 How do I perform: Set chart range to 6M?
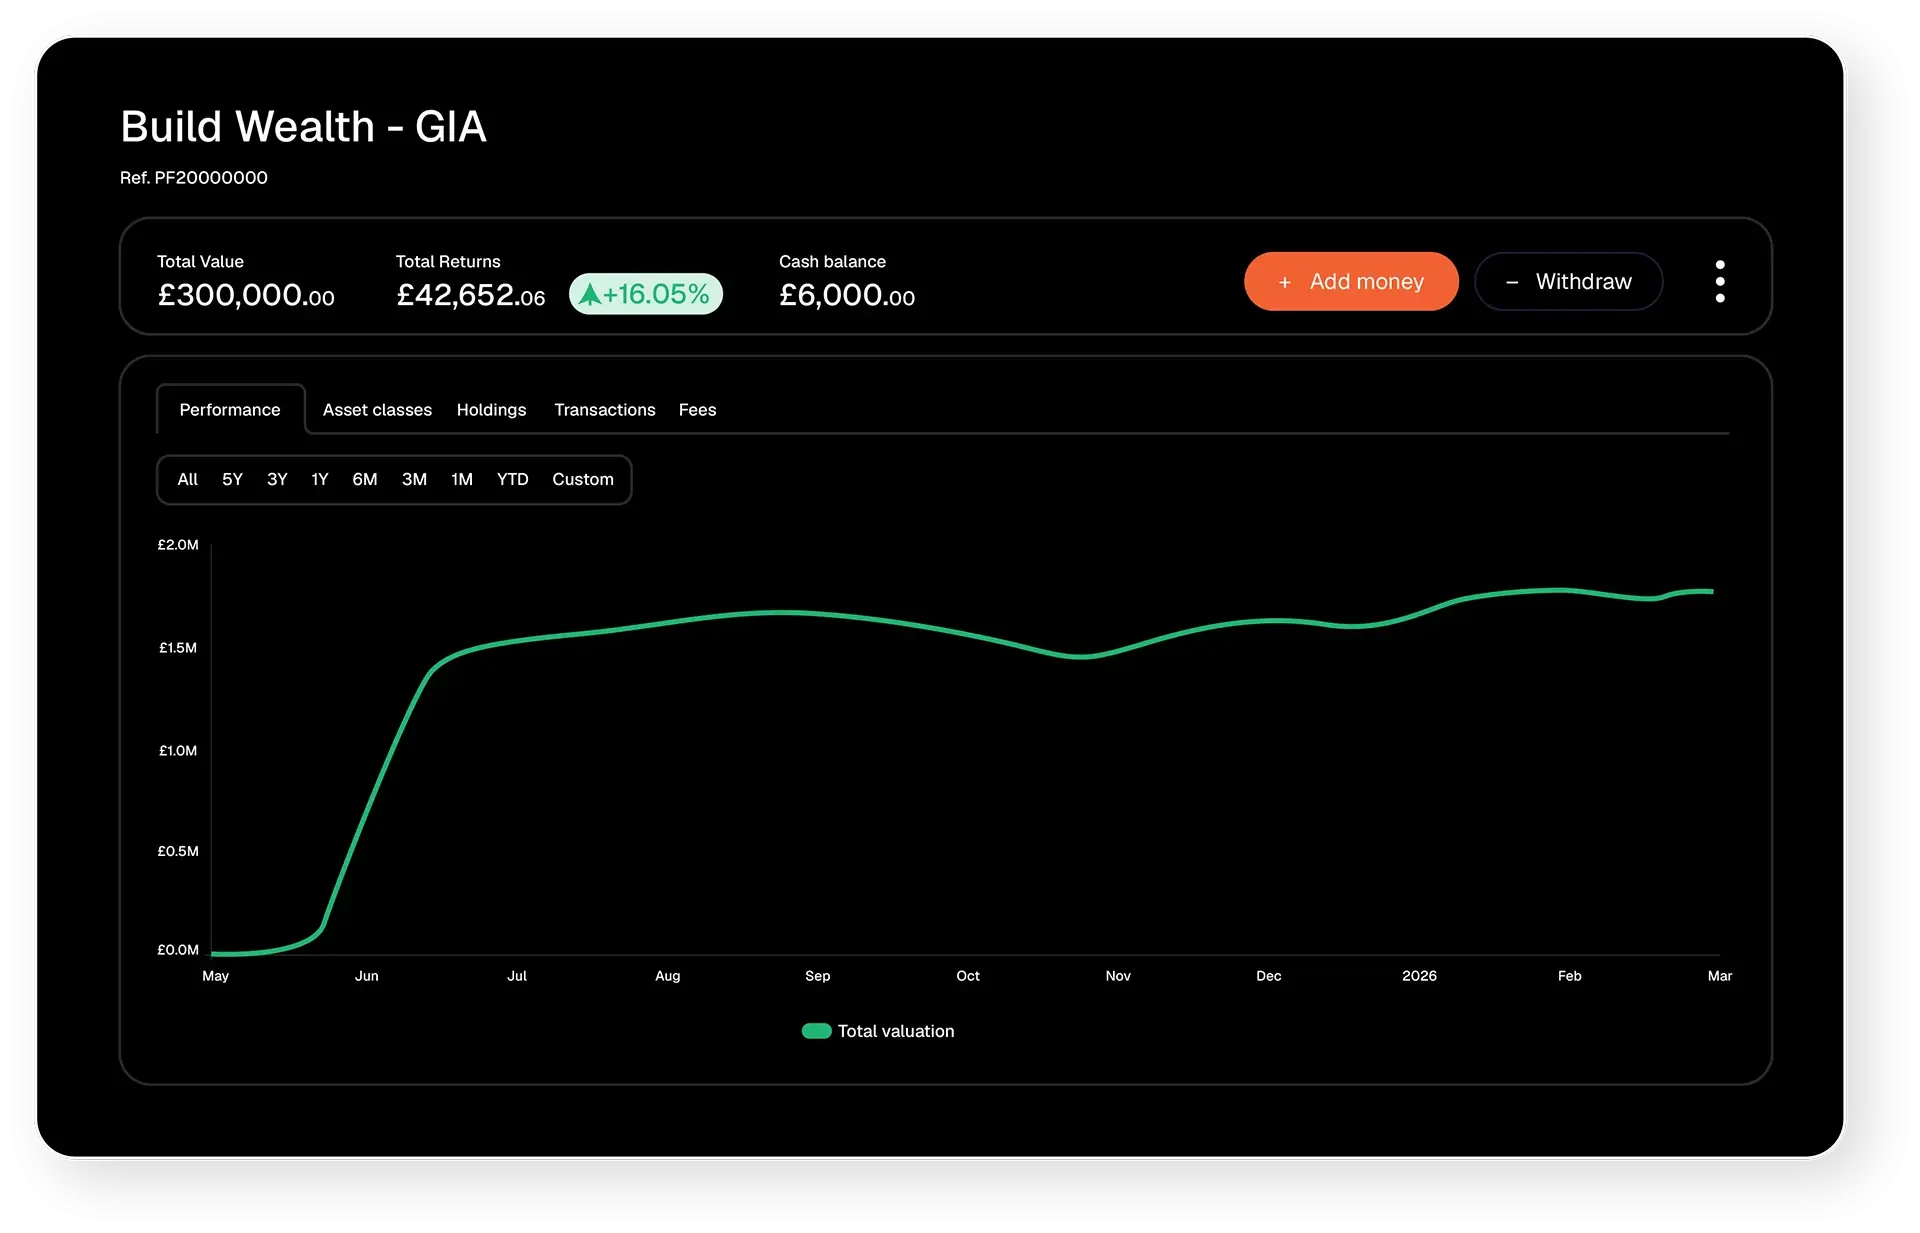point(364,479)
